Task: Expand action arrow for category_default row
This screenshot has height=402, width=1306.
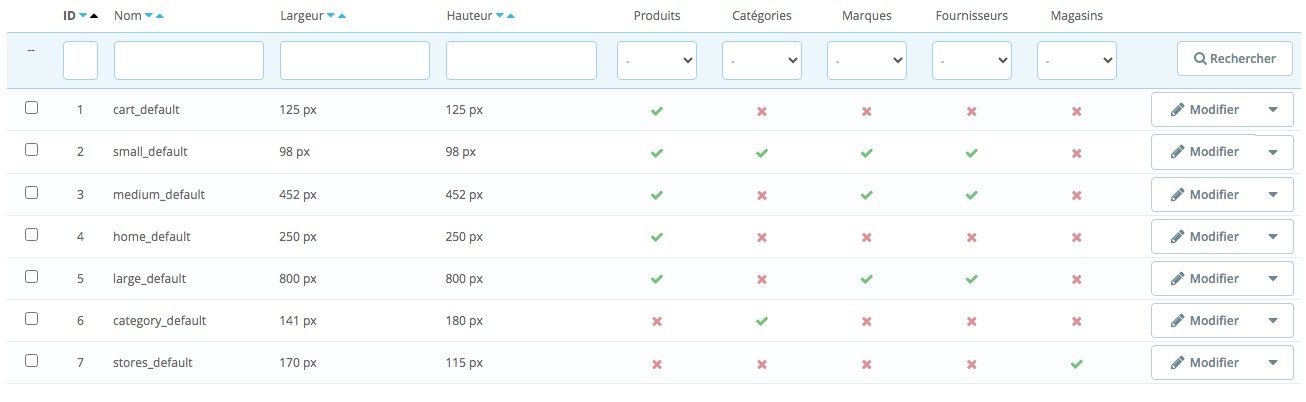Action: point(1273,321)
